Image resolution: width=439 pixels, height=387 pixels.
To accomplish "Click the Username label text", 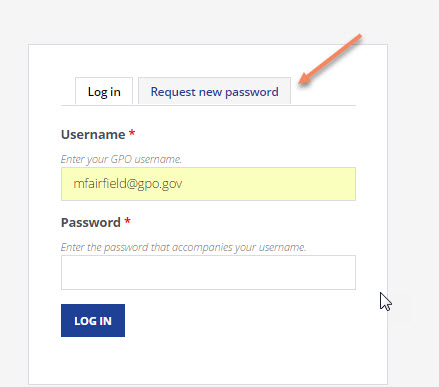I will click(93, 135).
